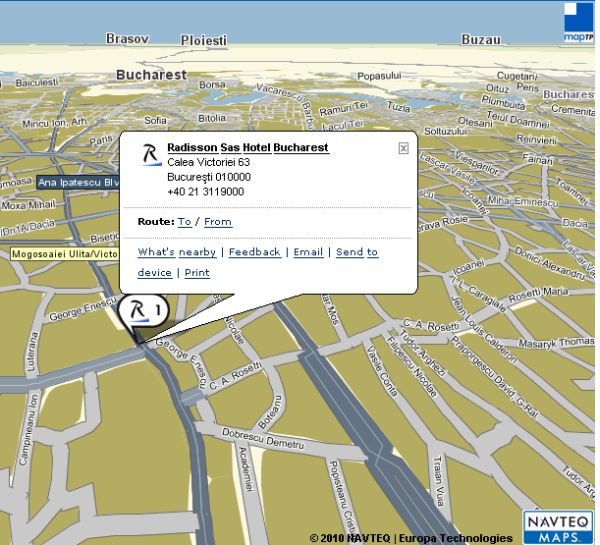Click the Ploiesti city label
The height and width of the screenshot is (545, 600).
[x=204, y=40]
